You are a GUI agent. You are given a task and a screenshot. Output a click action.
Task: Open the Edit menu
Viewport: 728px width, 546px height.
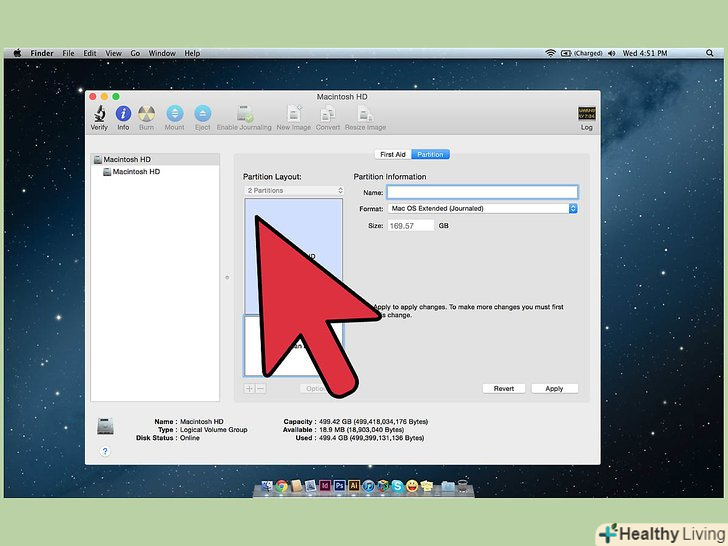90,53
